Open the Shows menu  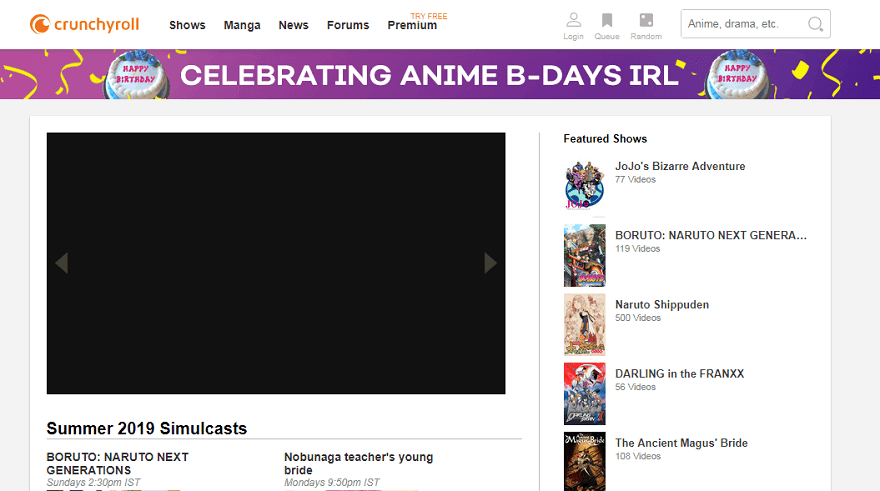click(187, 25)
